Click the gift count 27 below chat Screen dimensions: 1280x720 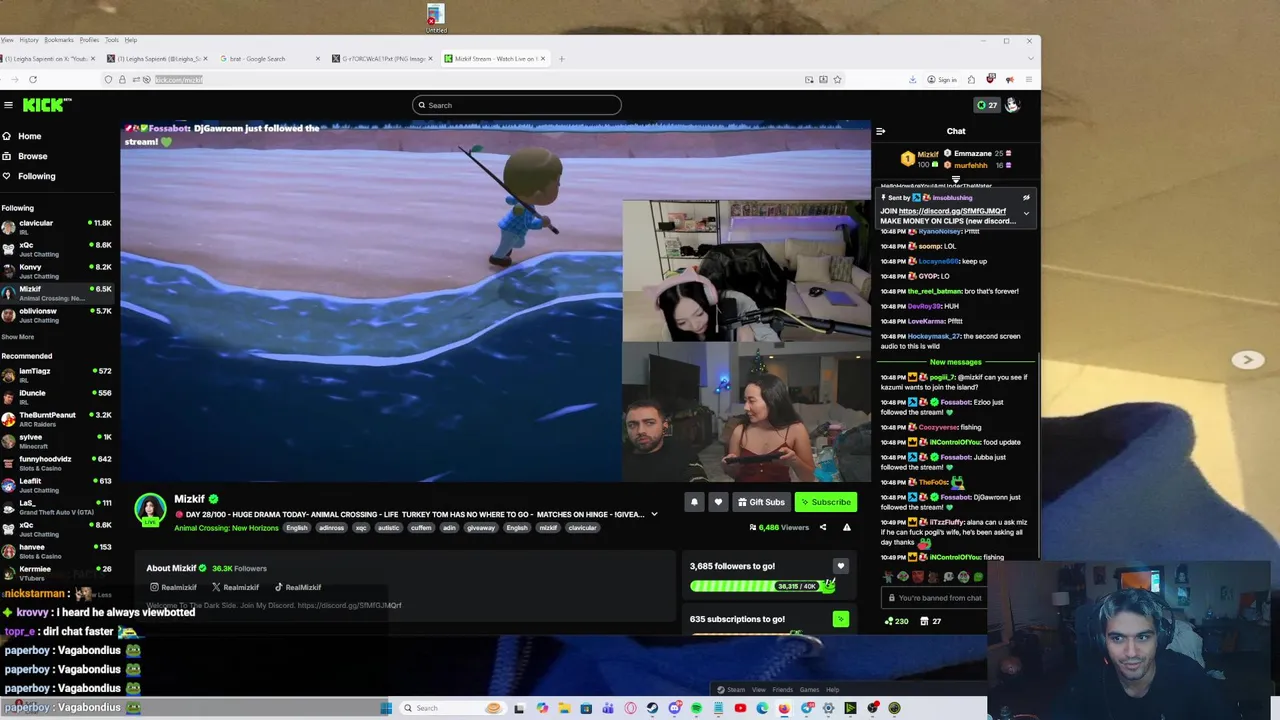(931, 621)
